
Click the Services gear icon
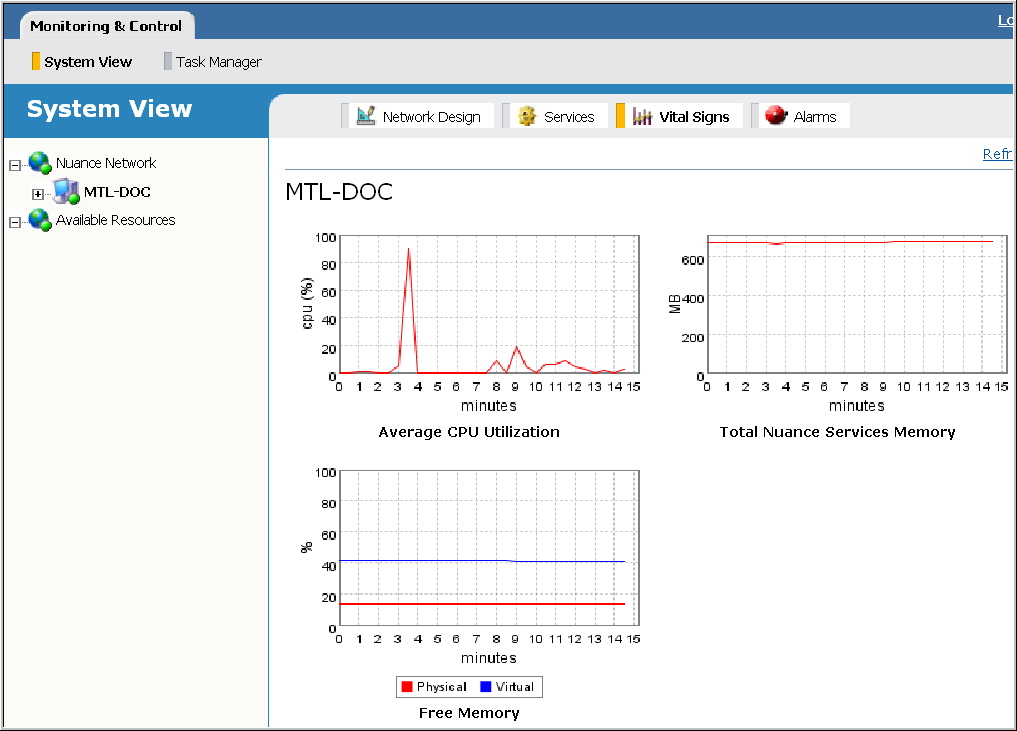click(527, 117)
